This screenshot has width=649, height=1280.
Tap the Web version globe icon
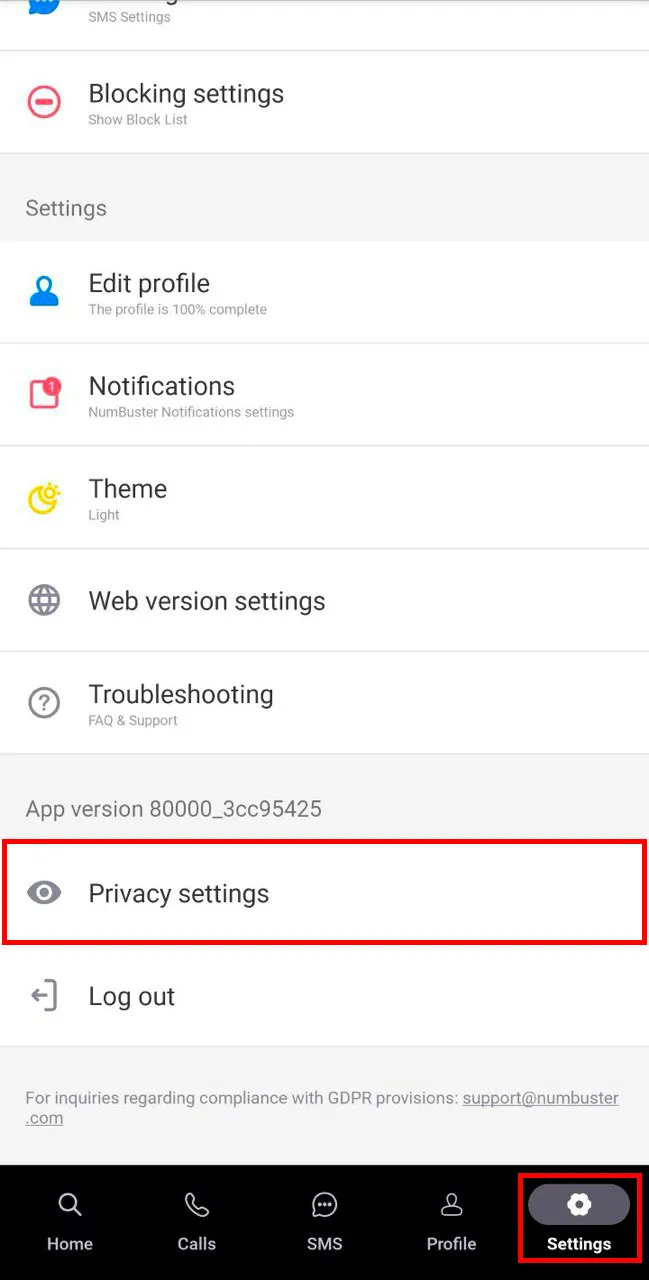click(44, 600)
